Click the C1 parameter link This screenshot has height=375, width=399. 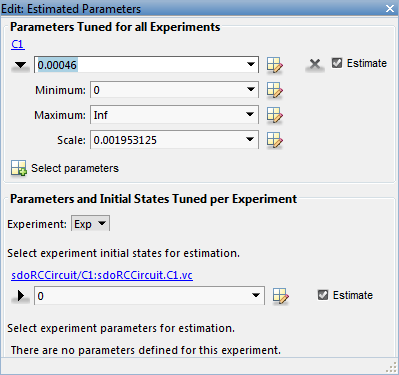(x=18, y=44)
